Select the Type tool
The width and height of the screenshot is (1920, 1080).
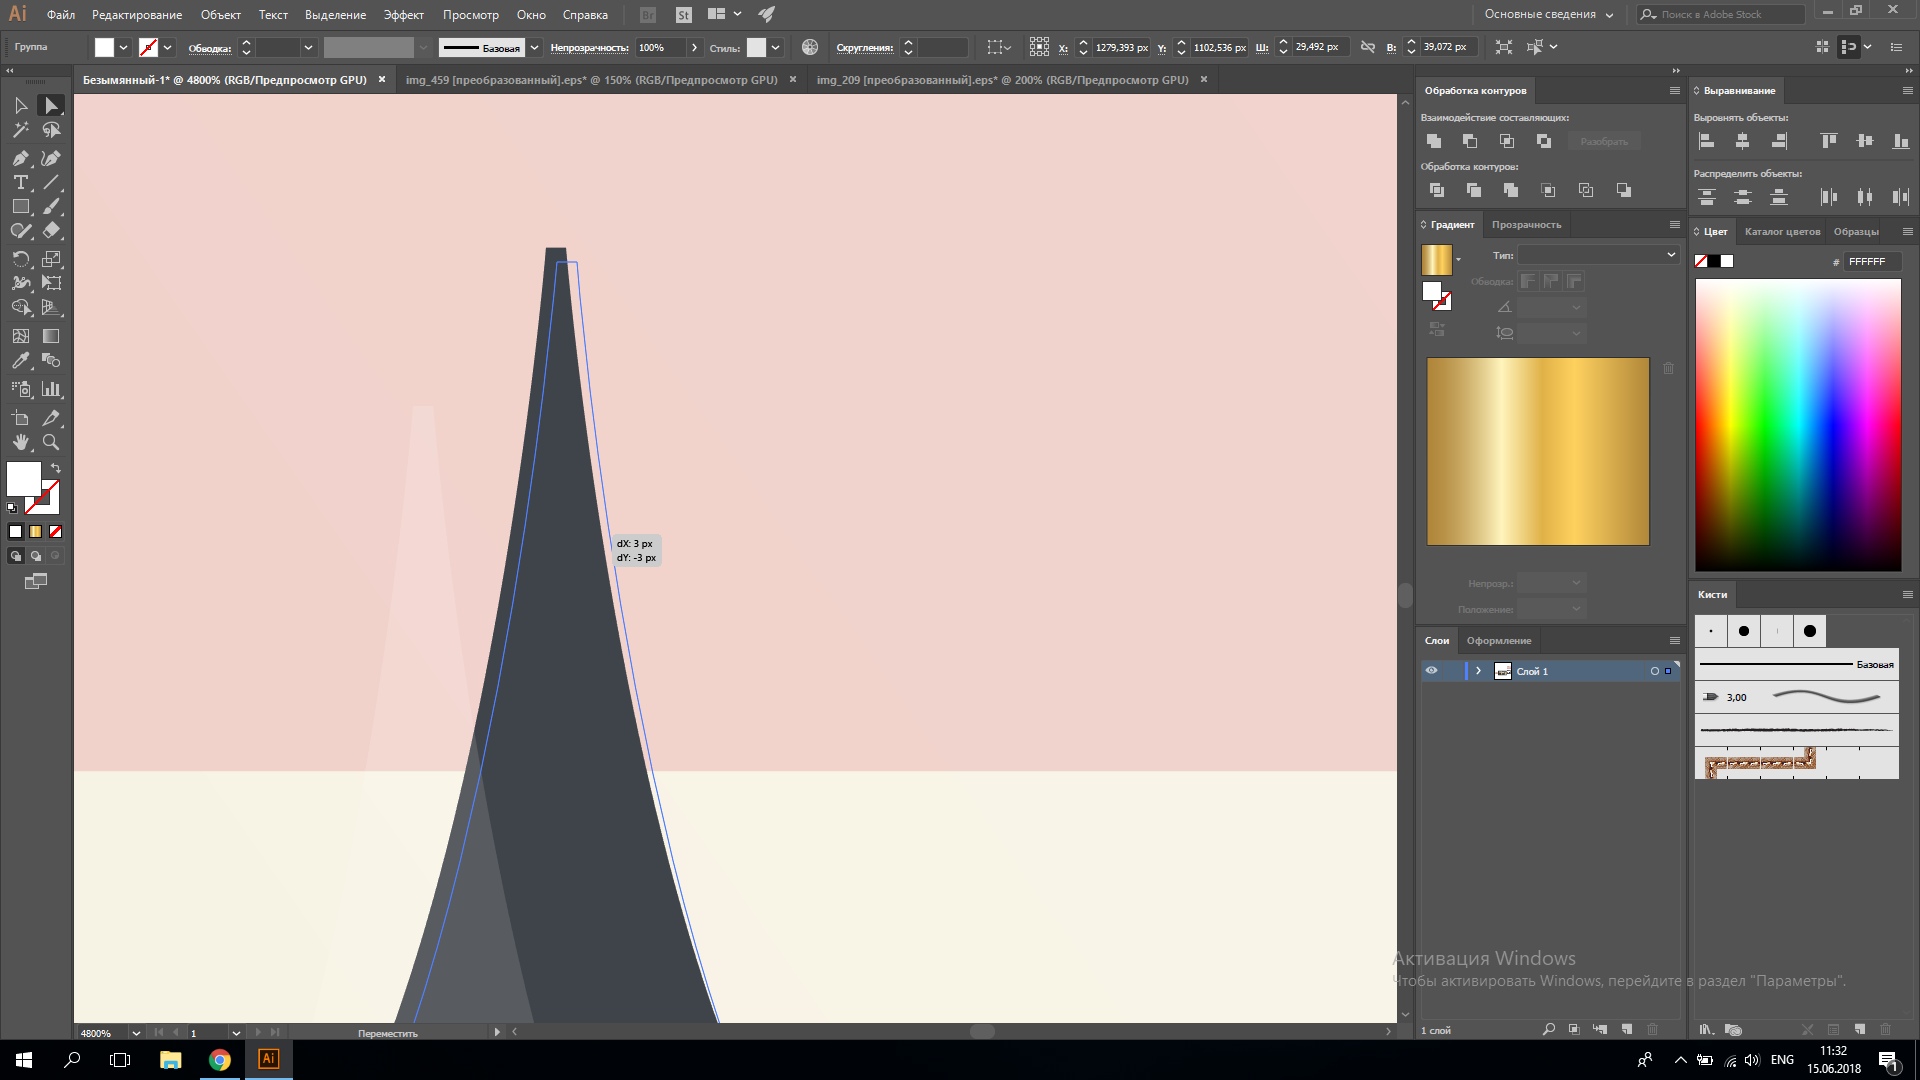20,182
